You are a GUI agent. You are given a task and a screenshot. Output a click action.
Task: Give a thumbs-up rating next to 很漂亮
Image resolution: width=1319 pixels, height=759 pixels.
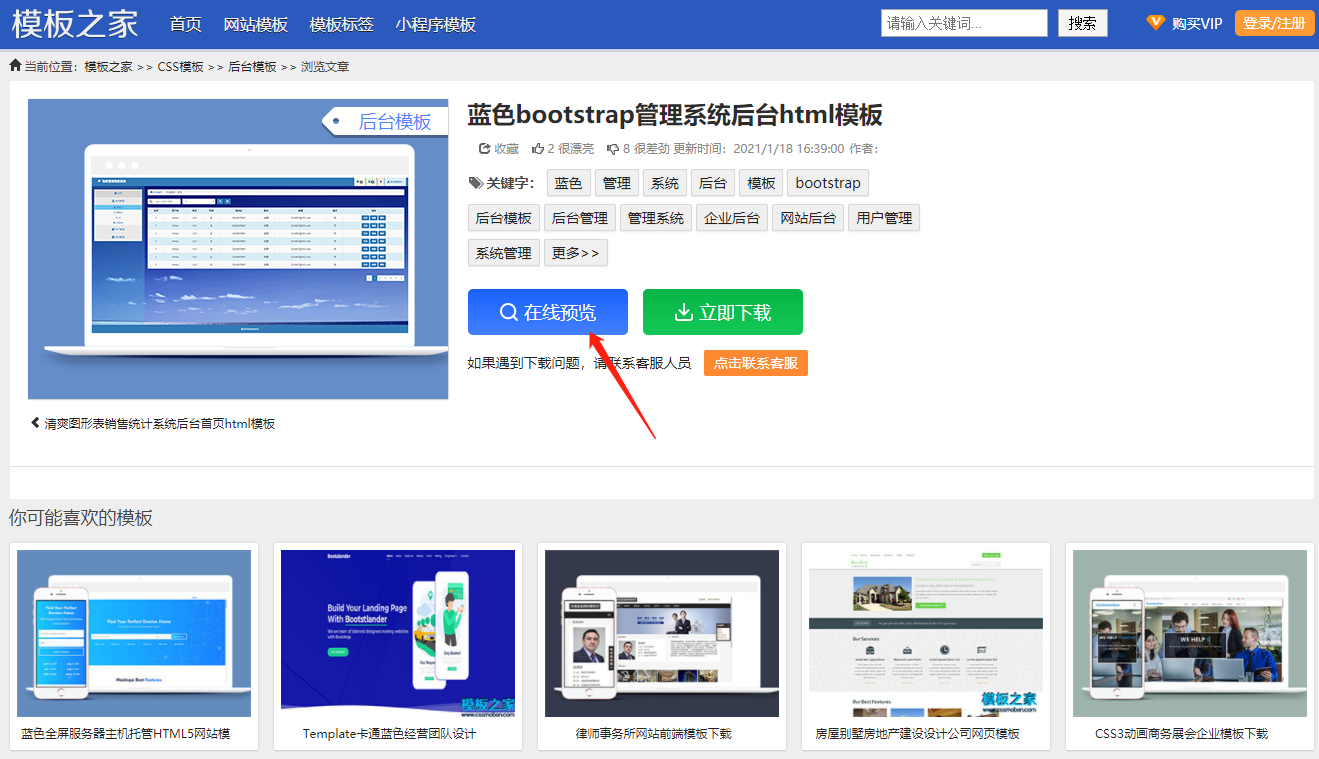(x=537, y=148)
